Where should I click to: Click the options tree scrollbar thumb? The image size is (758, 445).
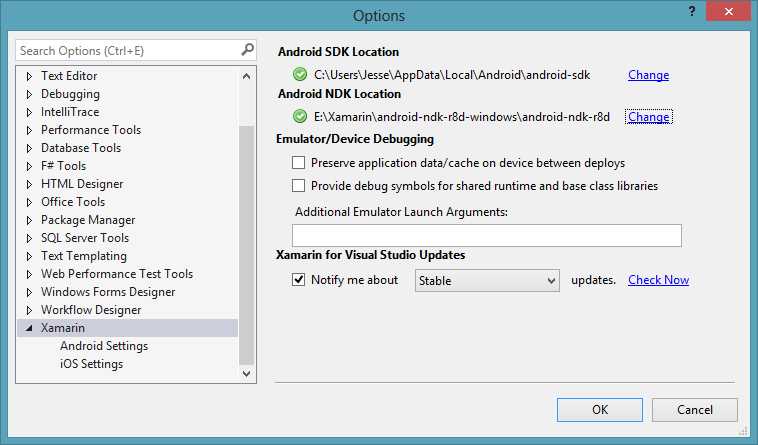(x=247, y=245)
